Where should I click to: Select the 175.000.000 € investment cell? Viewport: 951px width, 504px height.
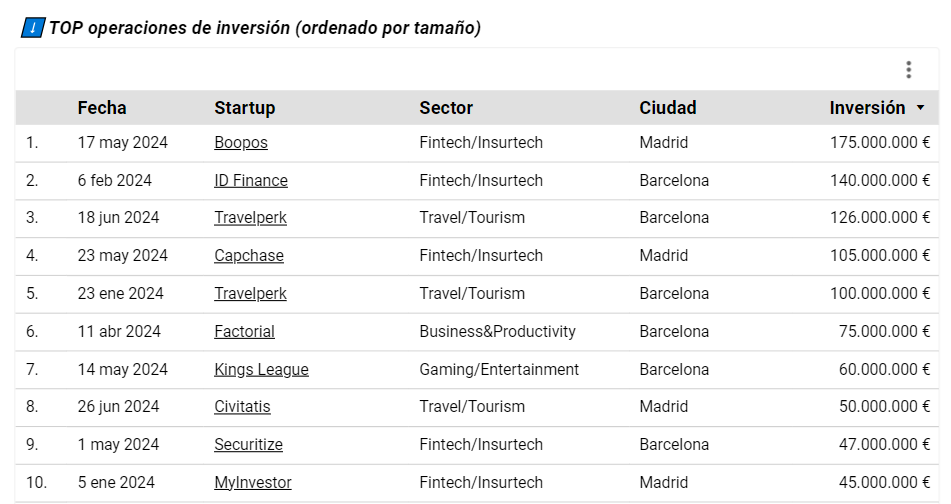(x=880, y=143)
